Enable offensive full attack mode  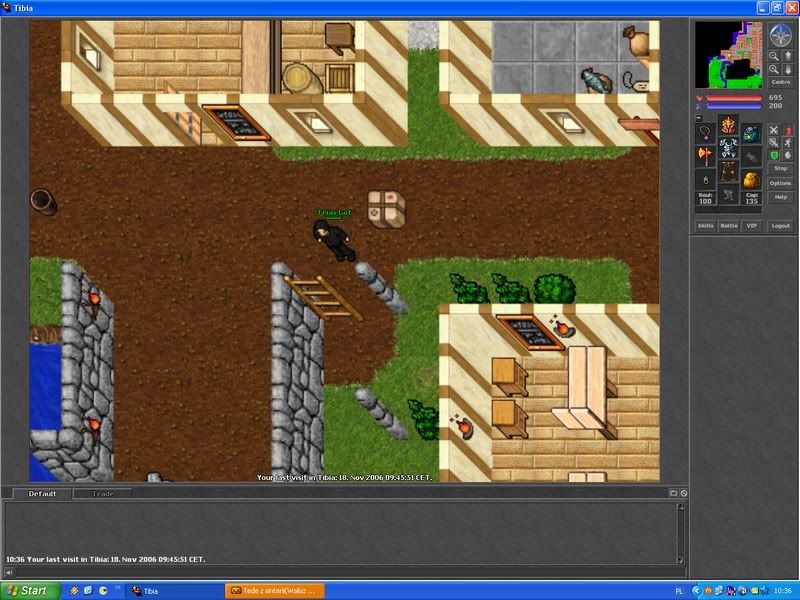[x=773, y=131]
